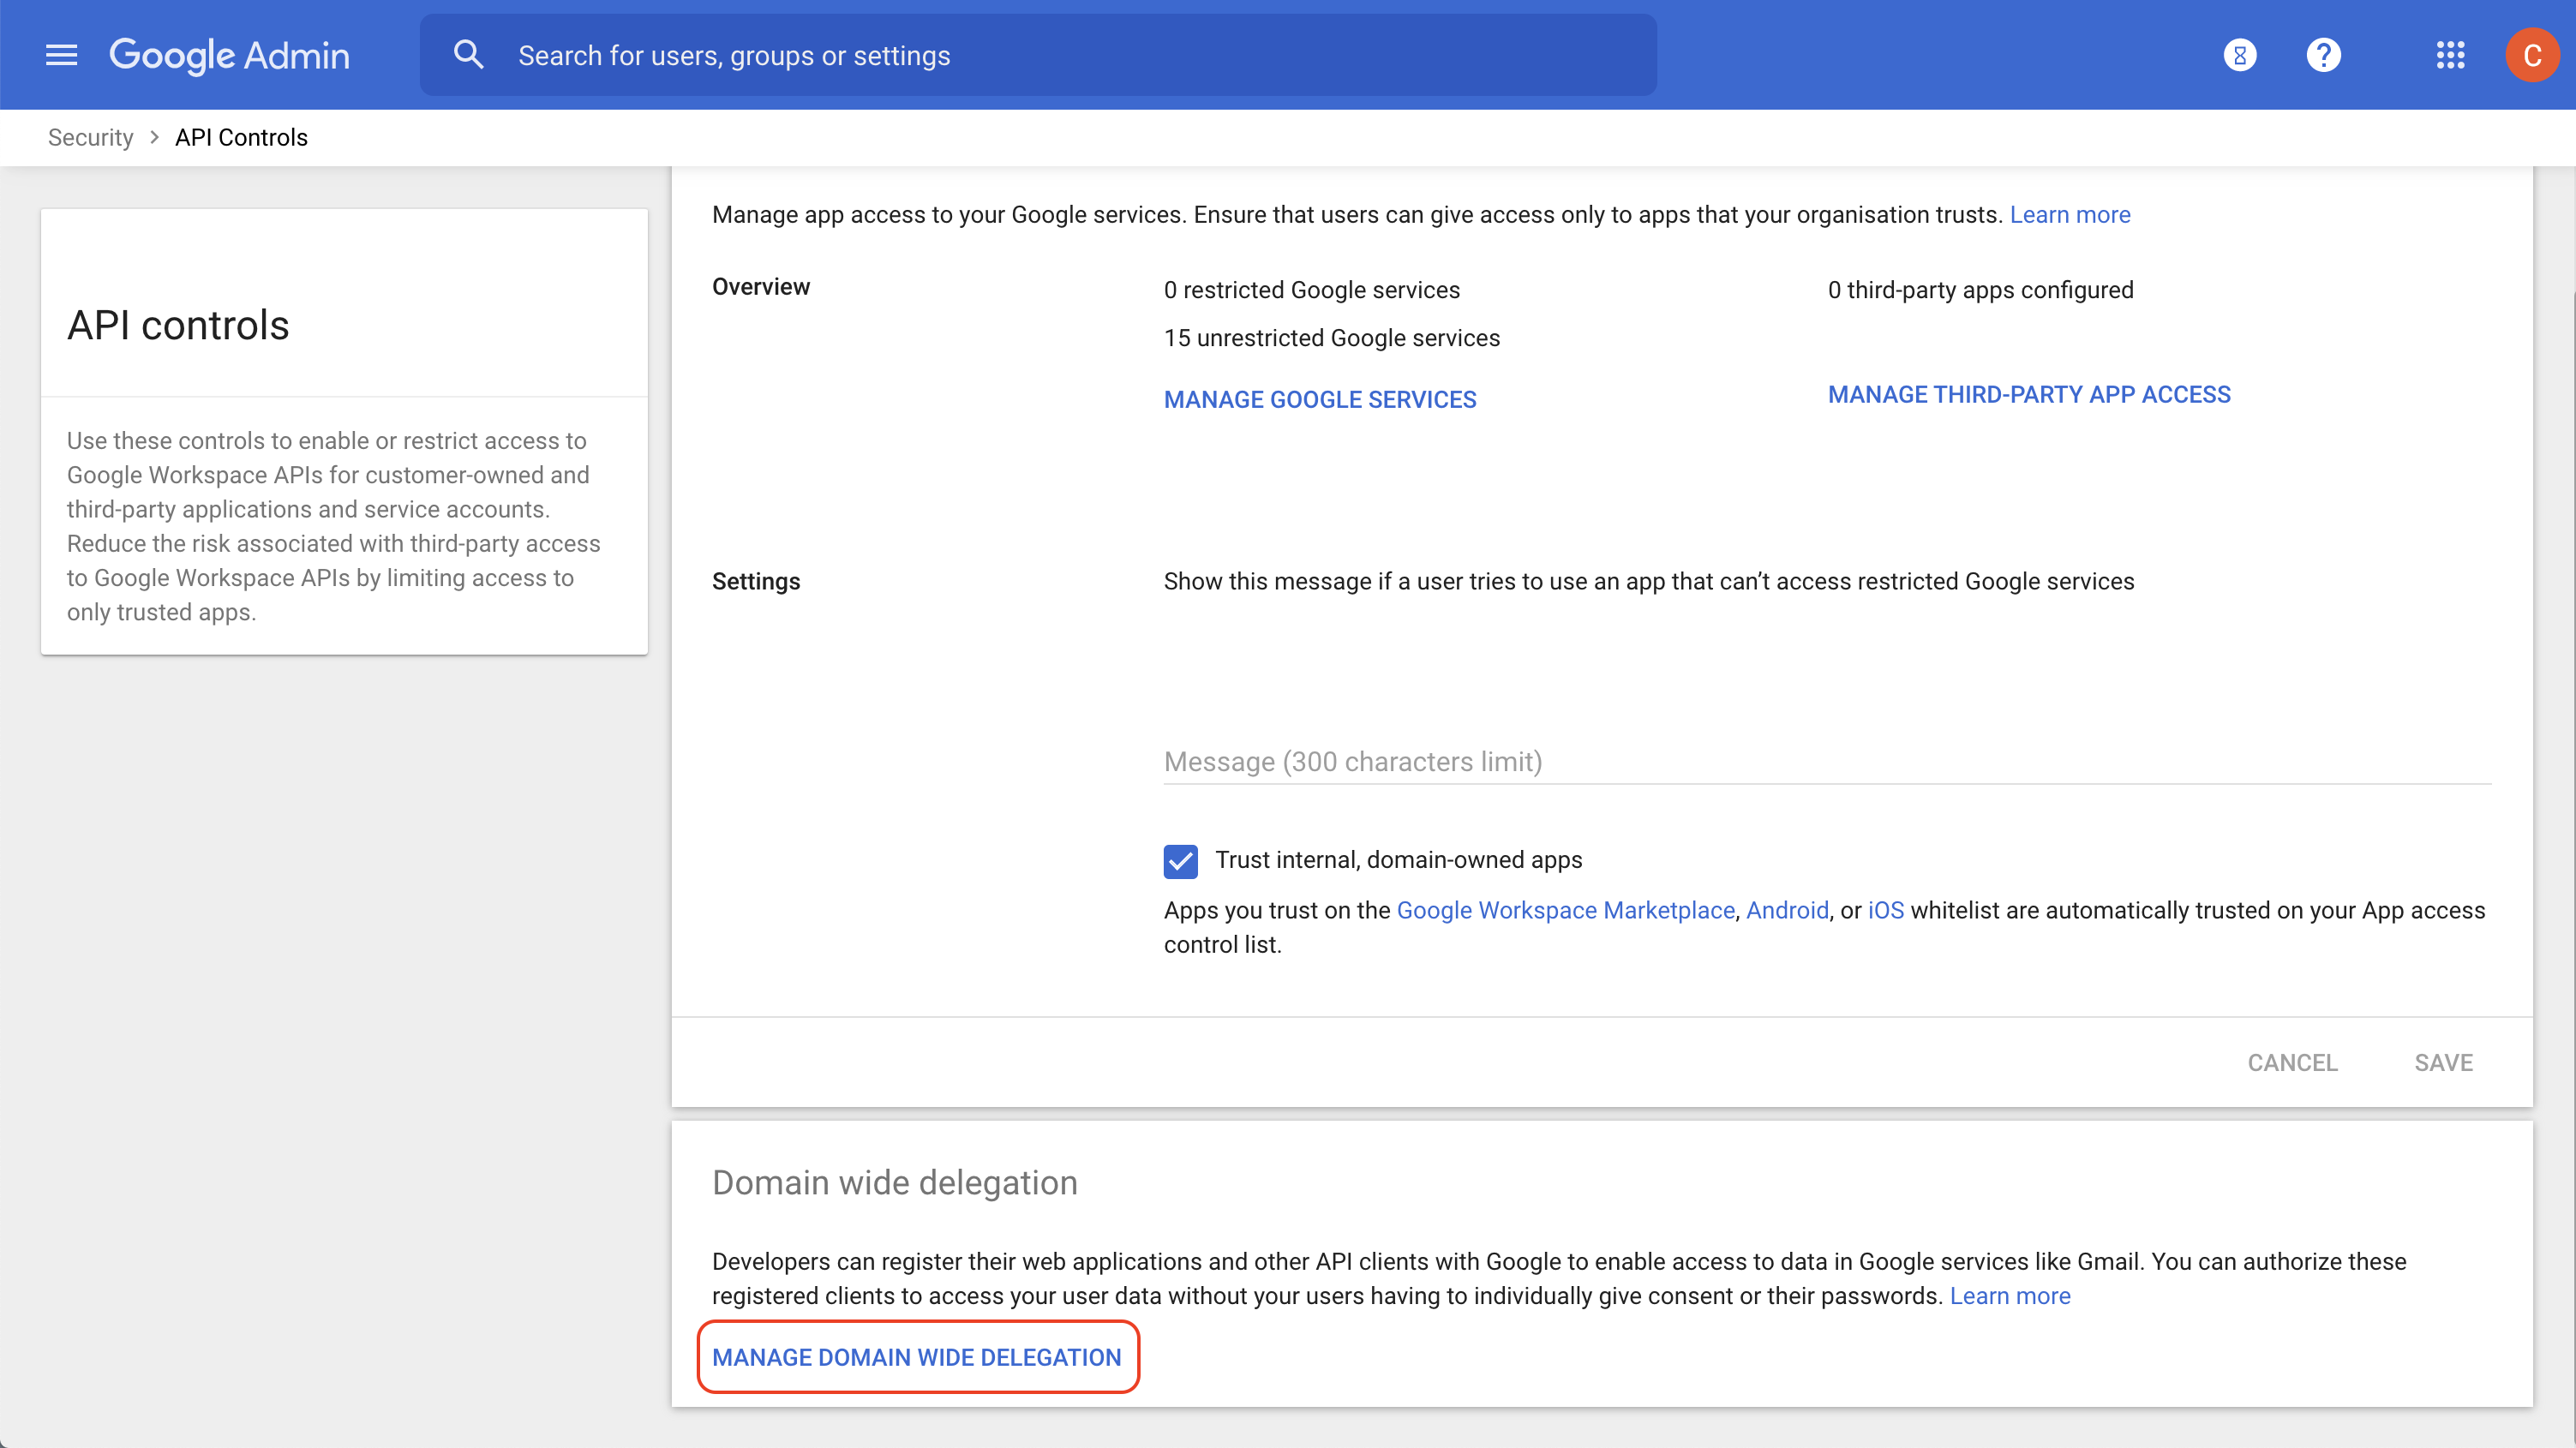Open the Google apps grid
Image resolution: width=2576 pixels, height=1448 pixels.
[2450, 55]
